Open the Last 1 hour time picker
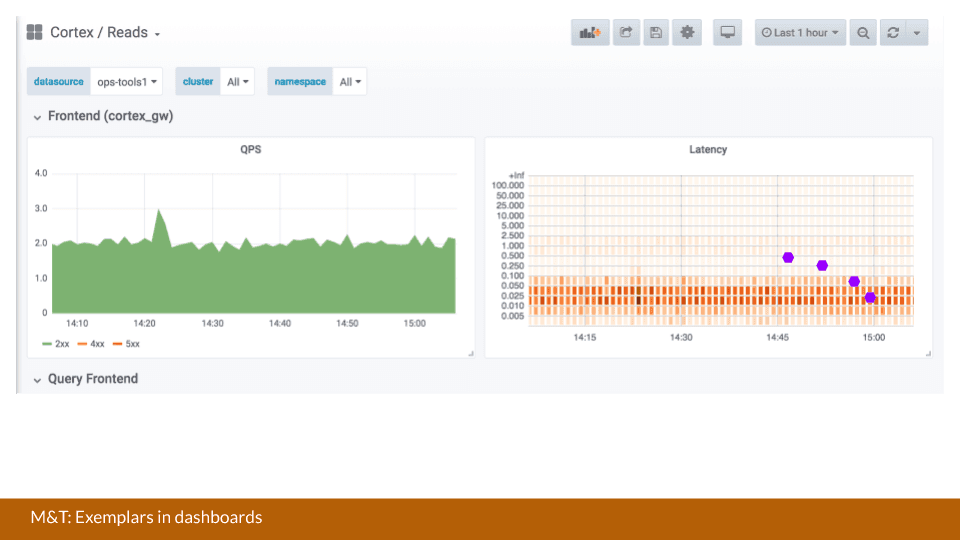This screenshot has width=960, height=540. pos(800,32)
